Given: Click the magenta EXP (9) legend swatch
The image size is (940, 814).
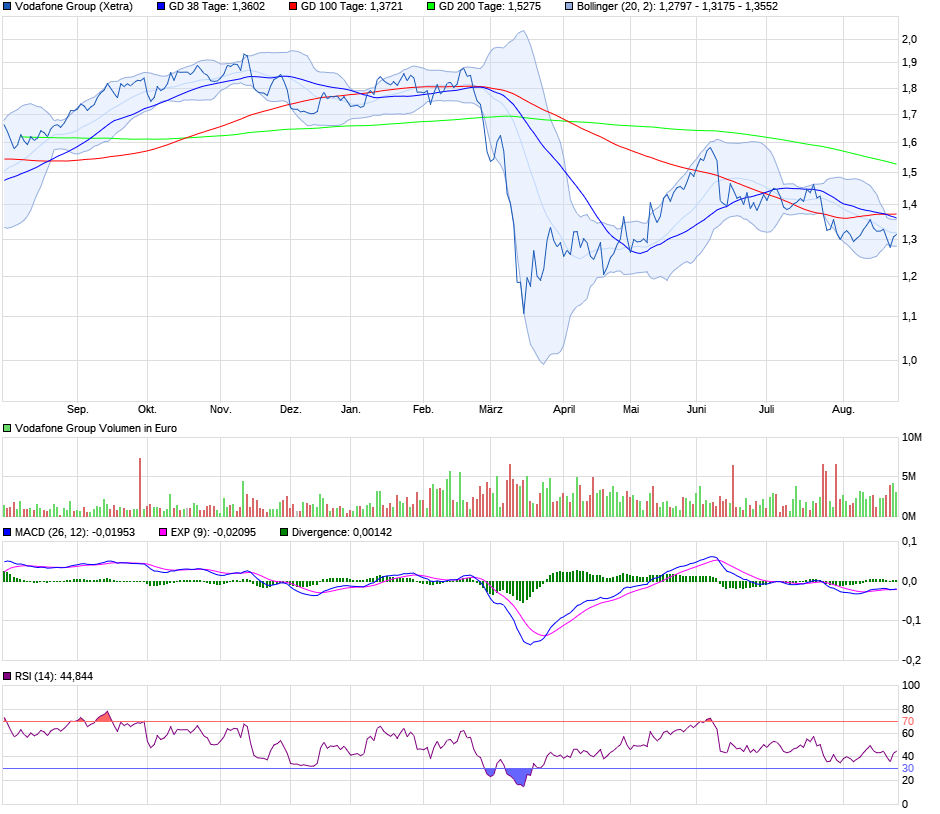Looking at the screenshot, I should click(163, 532).
